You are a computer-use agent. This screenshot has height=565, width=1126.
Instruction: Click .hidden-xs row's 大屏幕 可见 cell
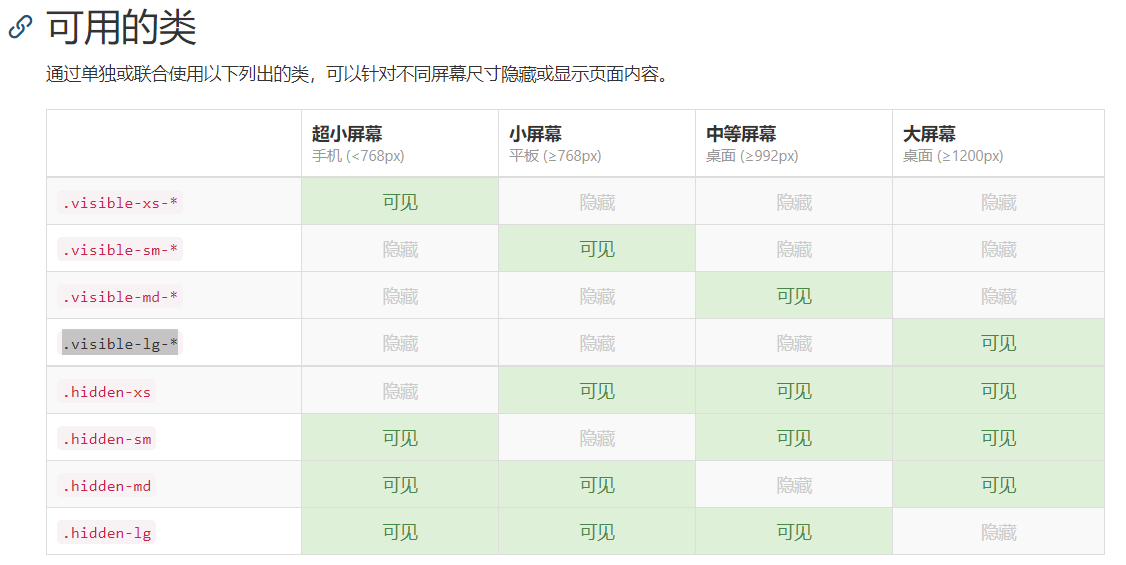click(998, 391)
